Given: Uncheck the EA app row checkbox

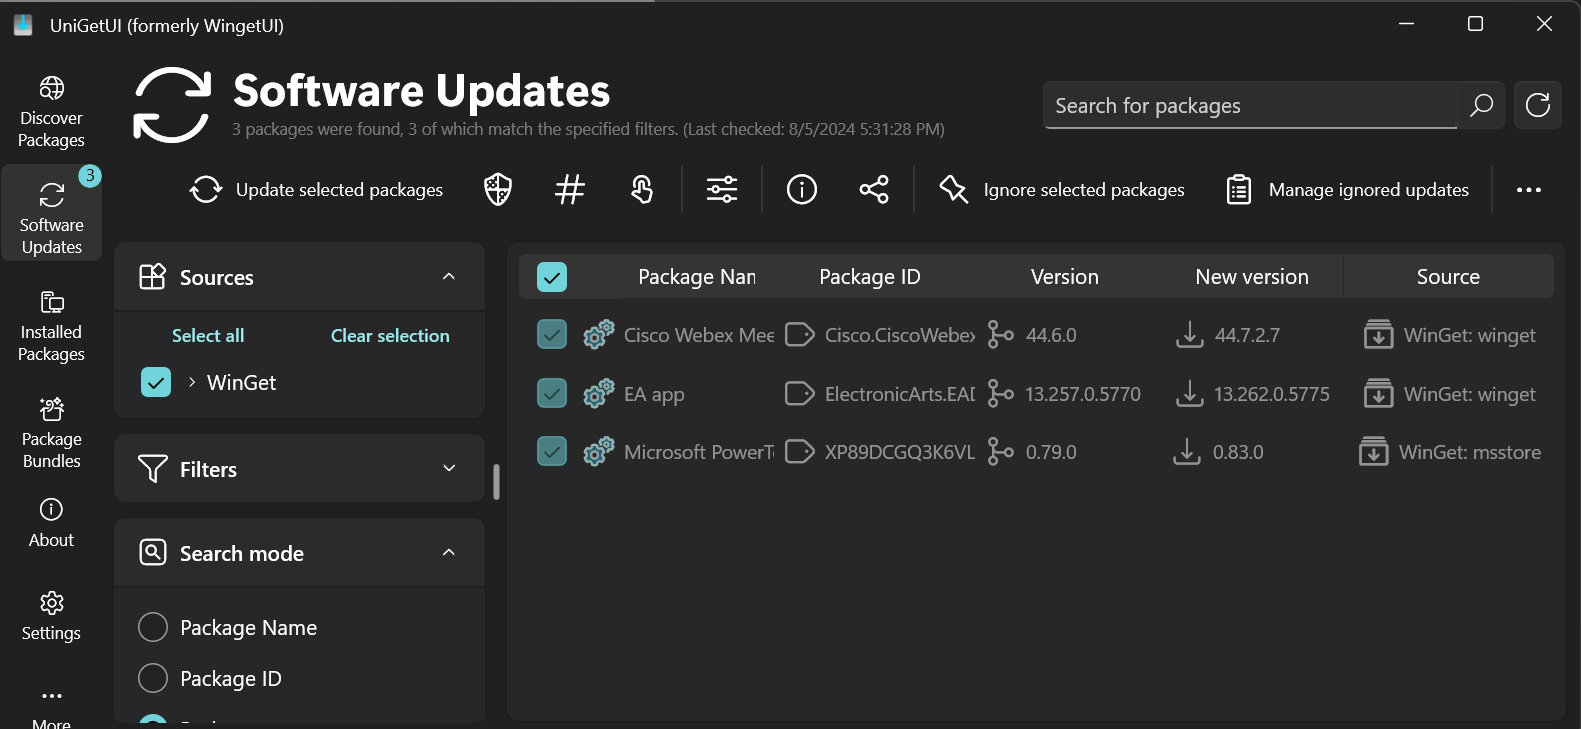Looking at the screenshot, I should pos(552,393).
